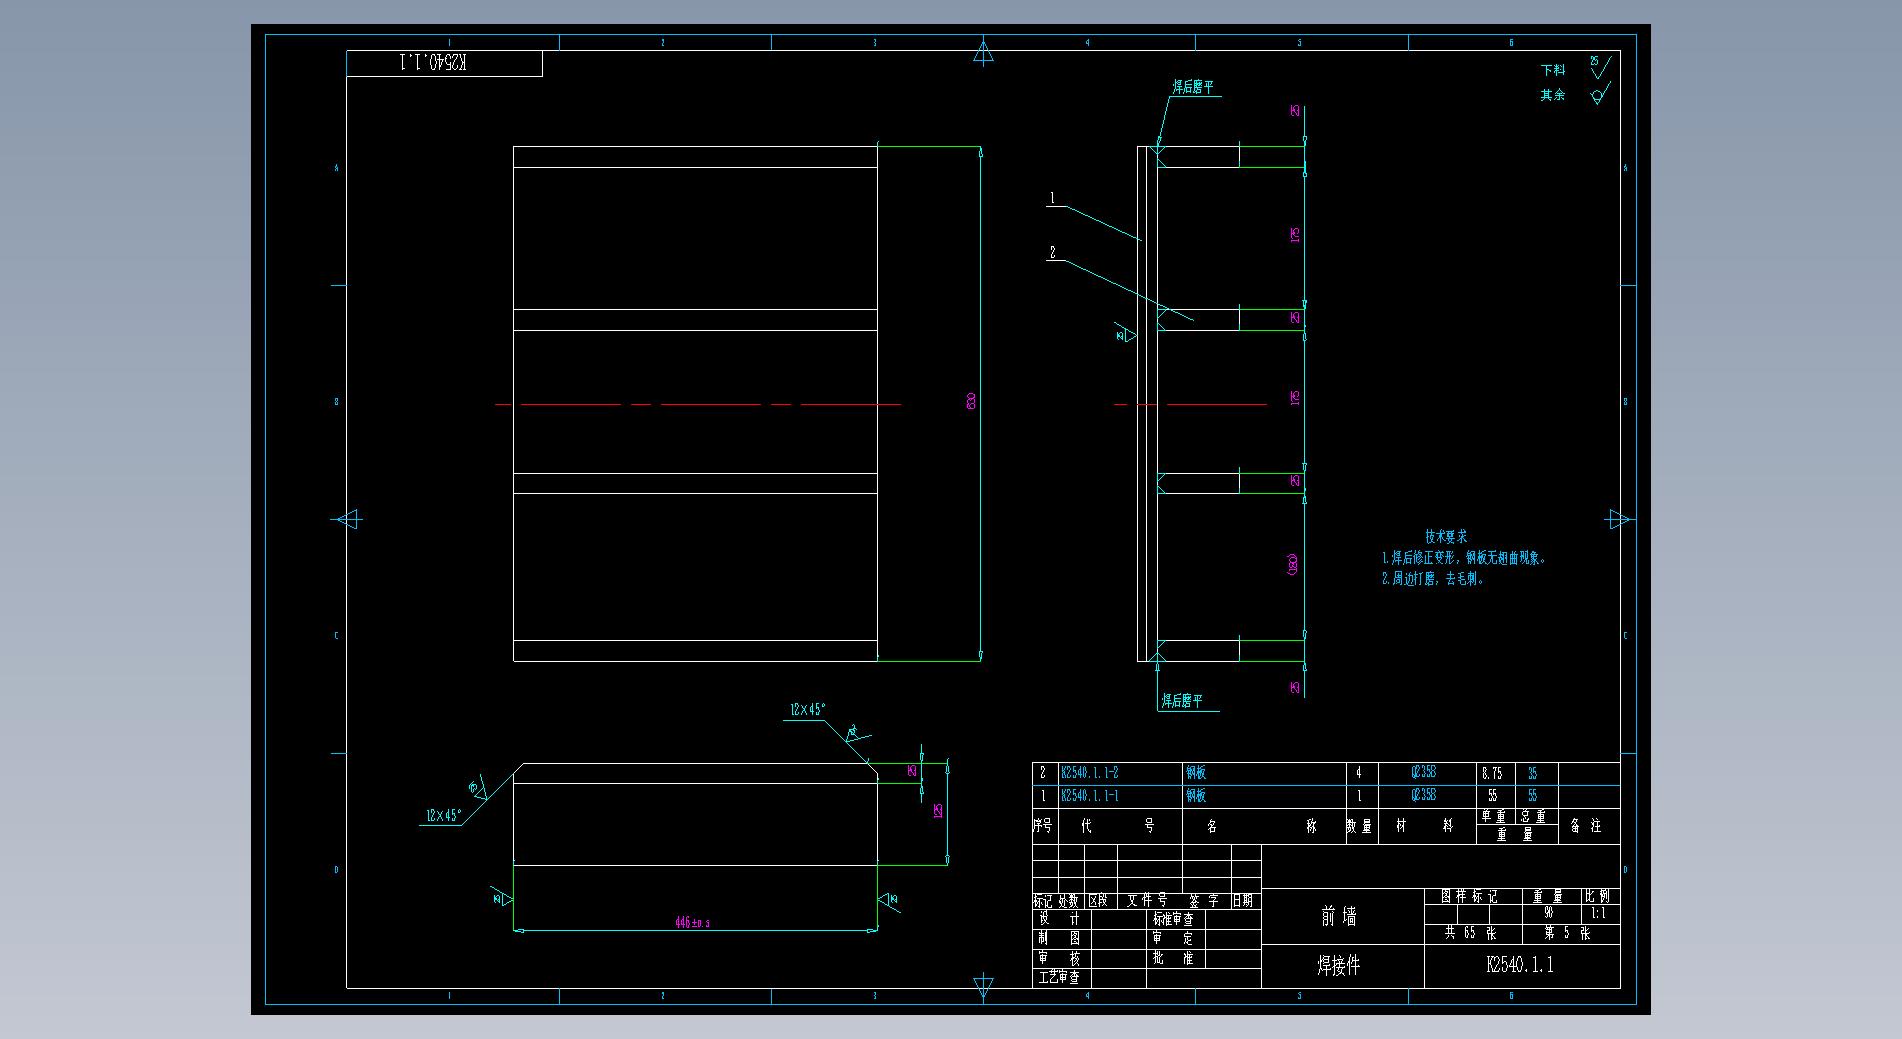Screen dimensions: 1902x1039
Task: Click the 数量 column header
Action: [1359, 826]
